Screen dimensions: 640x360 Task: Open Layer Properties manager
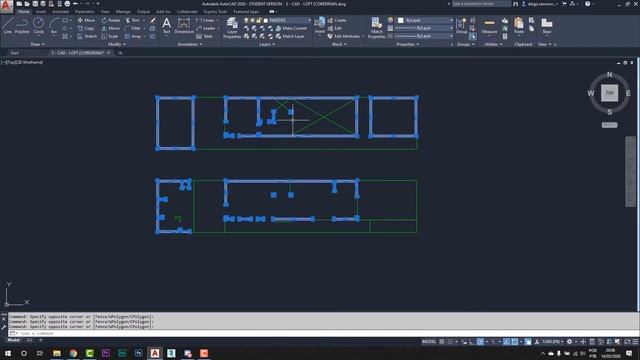click(x=232, y=28)
